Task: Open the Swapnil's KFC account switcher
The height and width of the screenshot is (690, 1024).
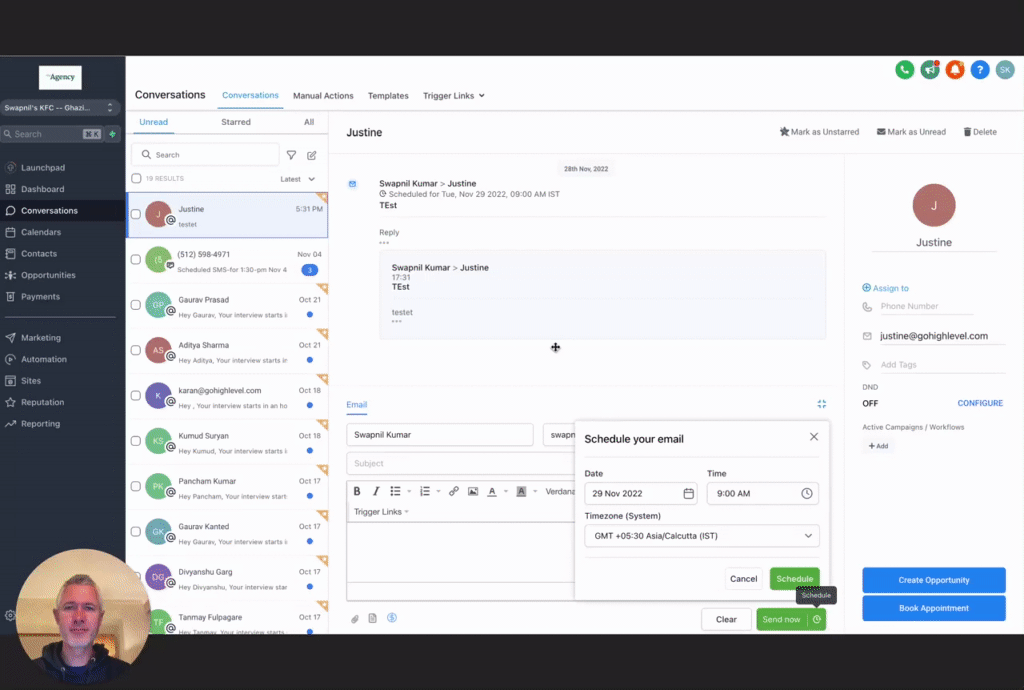Action: [59, 108]
